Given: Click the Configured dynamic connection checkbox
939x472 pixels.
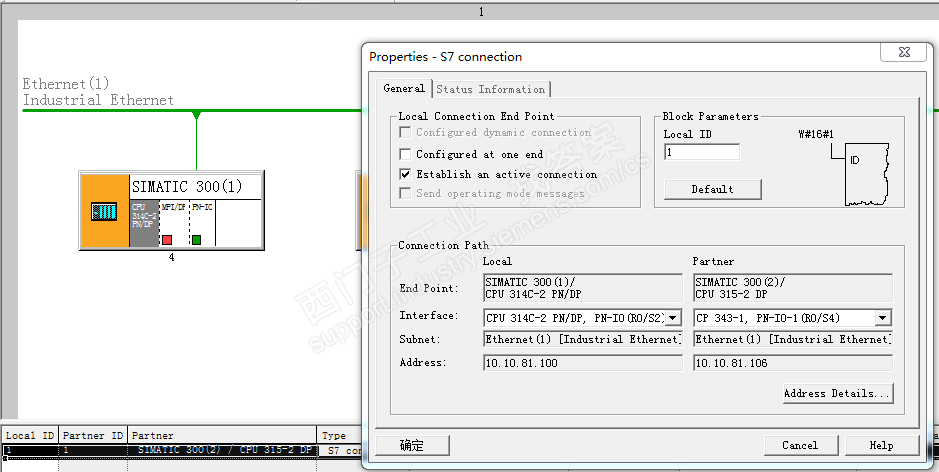Looking at the screenshot, I should 405,132.
